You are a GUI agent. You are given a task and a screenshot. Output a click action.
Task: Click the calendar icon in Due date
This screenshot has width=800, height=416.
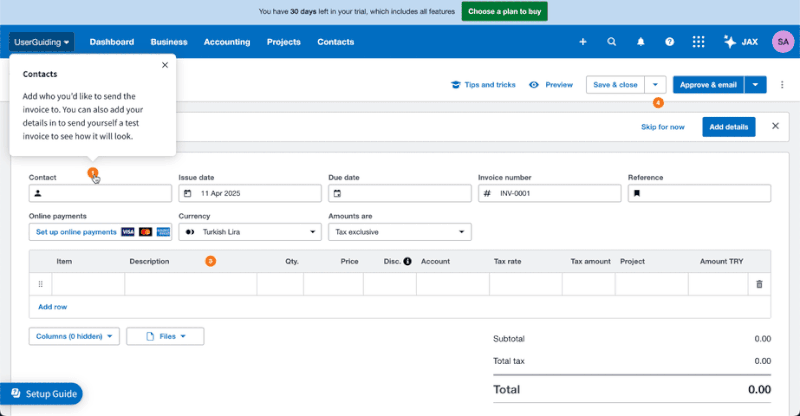point(337,193)
